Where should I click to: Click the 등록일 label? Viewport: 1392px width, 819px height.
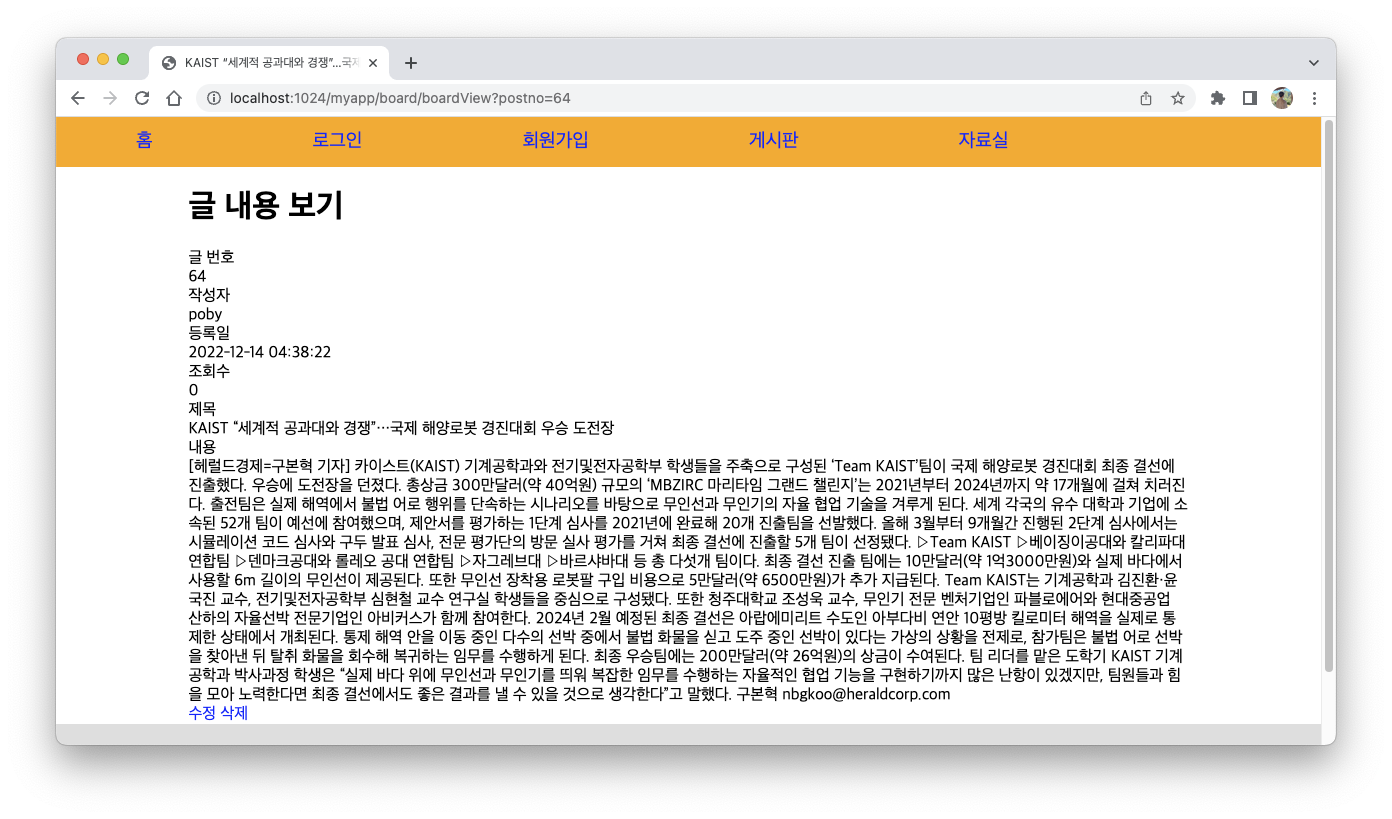[x=209, y=333]
